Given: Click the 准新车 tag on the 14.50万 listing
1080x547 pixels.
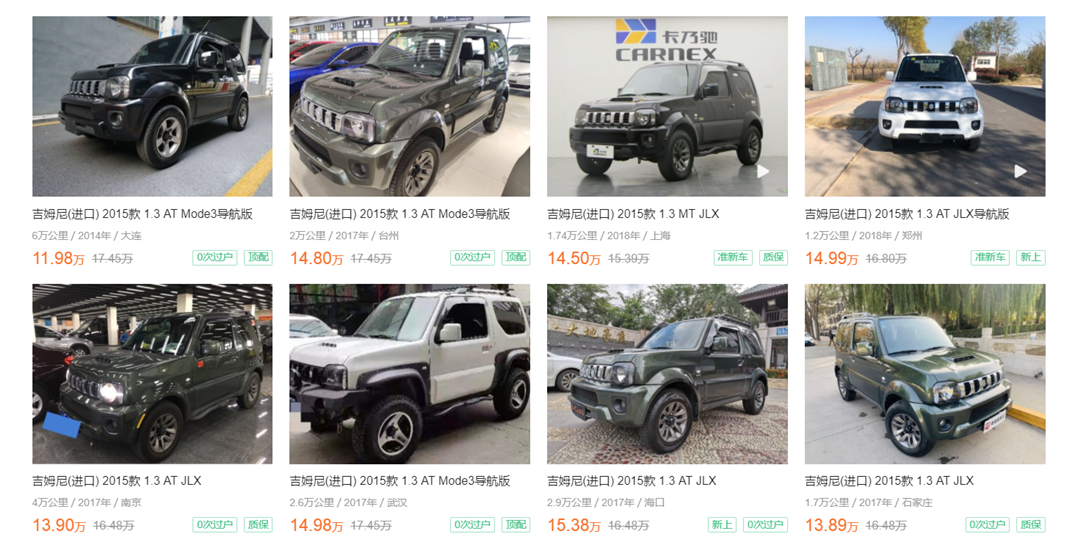Looking at the screenshot, I should [x=733, y=258].
